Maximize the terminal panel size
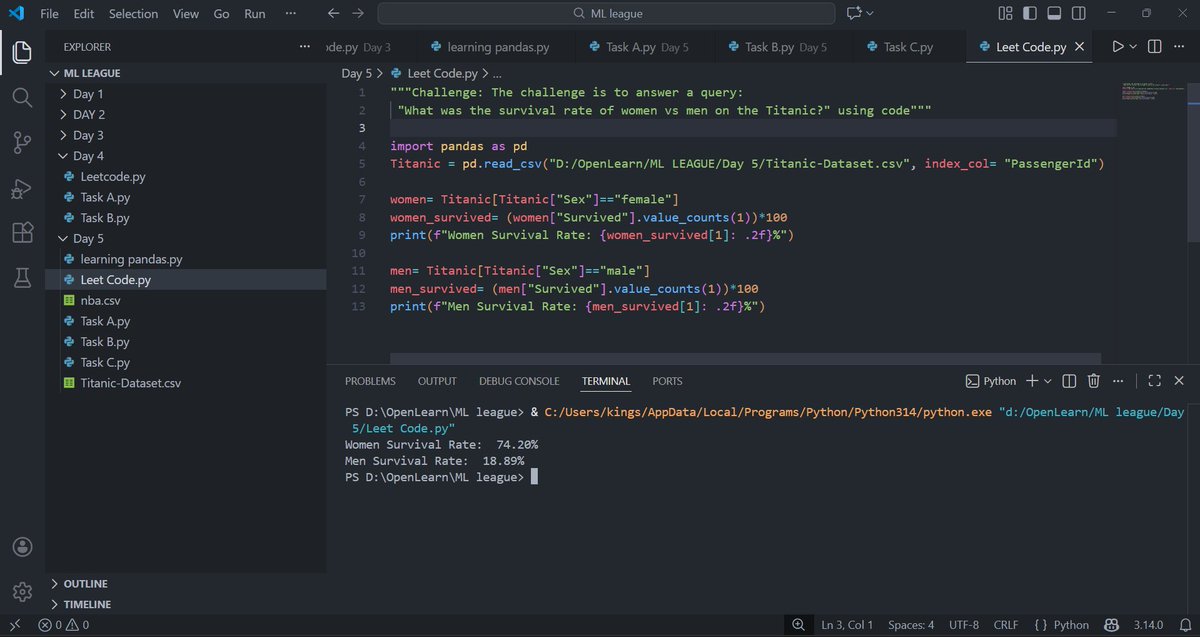1200x637 pixels. [x=1154, y=381]
